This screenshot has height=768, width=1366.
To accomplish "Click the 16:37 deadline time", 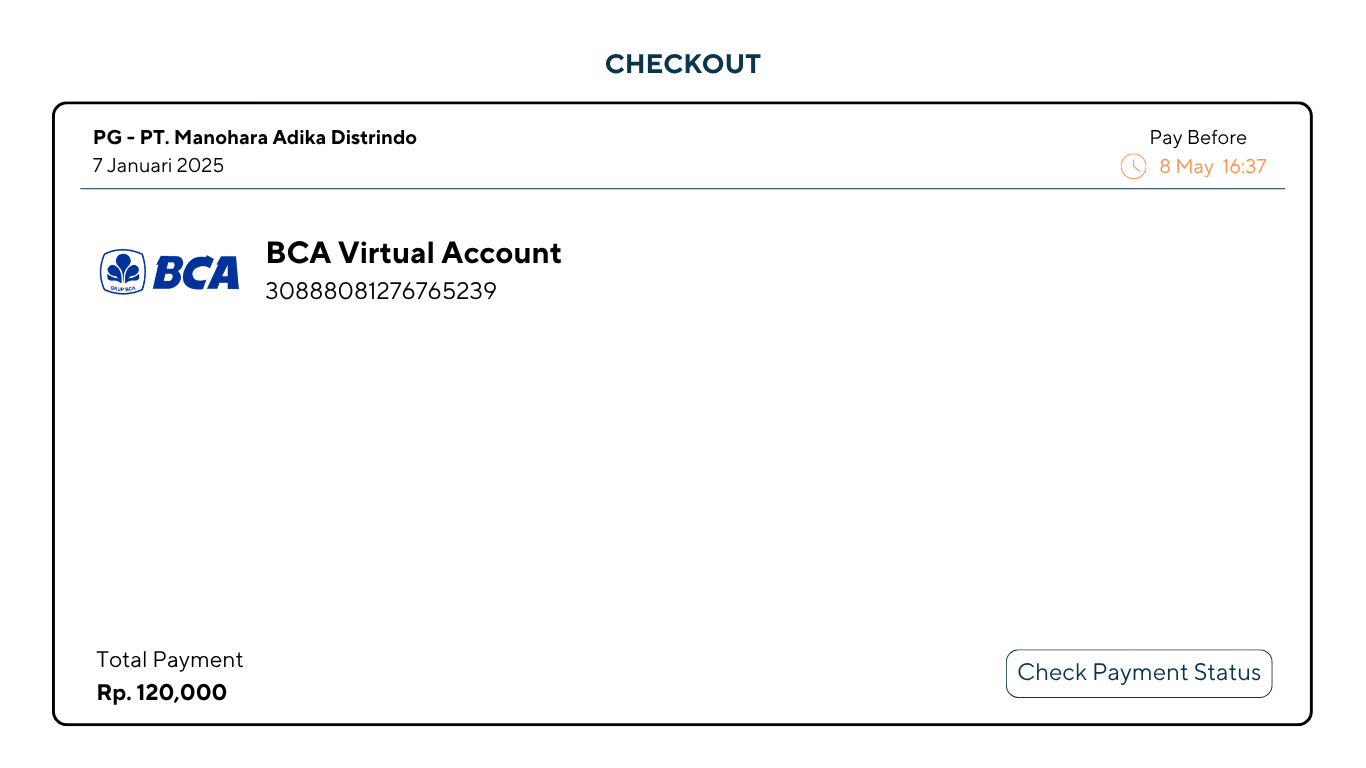I will pyautogui.click(x=1244, y=167).
